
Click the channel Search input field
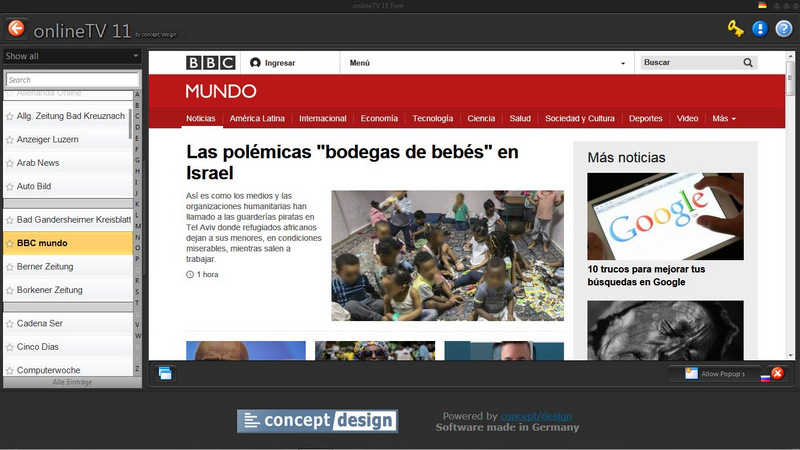pyautogui.click(x=72, y=80)
